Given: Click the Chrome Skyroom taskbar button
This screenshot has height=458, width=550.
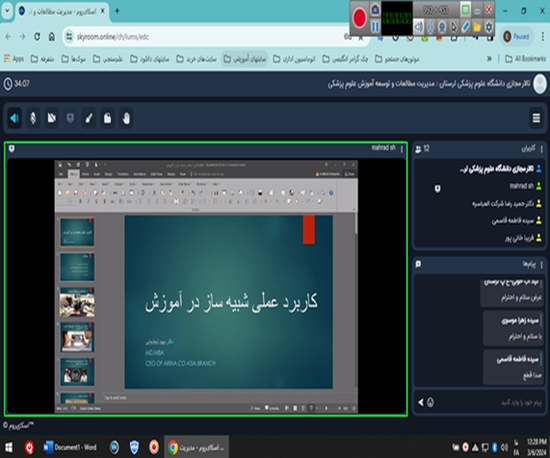Looking at the screenshot, I should [x=196, y=447].
